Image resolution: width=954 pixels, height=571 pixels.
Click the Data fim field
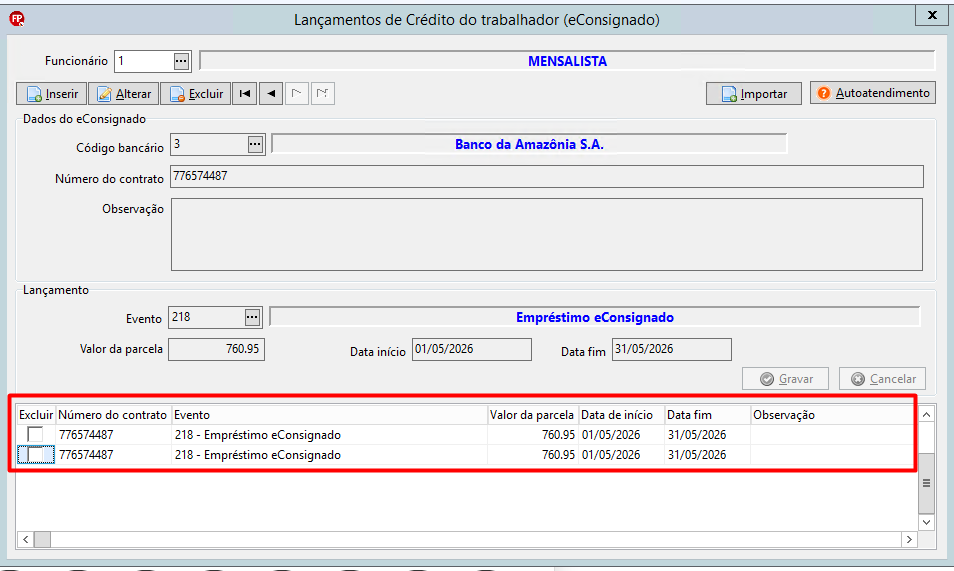pyautogui.click(x=672, y=349)
